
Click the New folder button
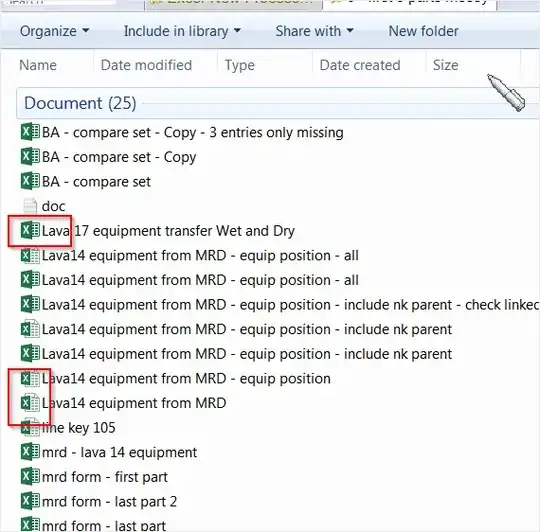click(423, 31)
